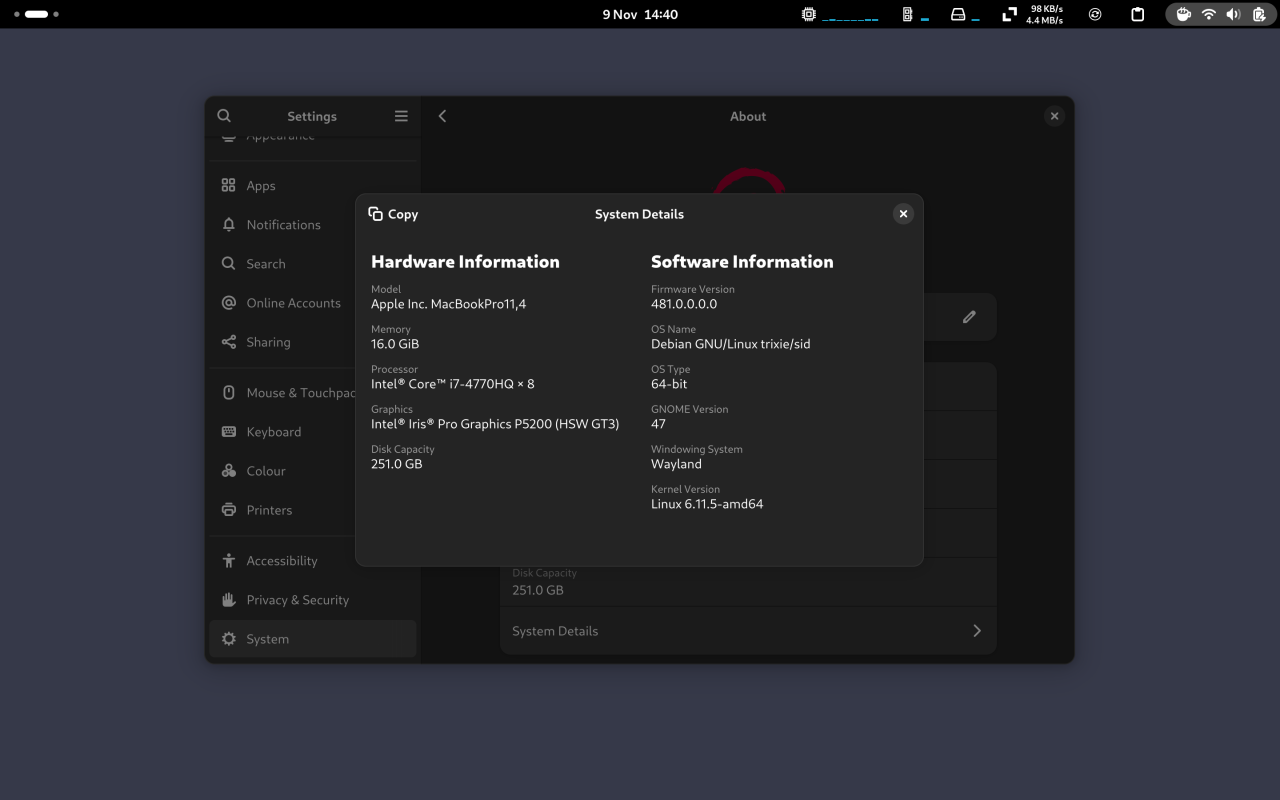The height and width of the screenshot is (800, 1280).
Task: Expand the System Details row chevron
Action: 977,630
